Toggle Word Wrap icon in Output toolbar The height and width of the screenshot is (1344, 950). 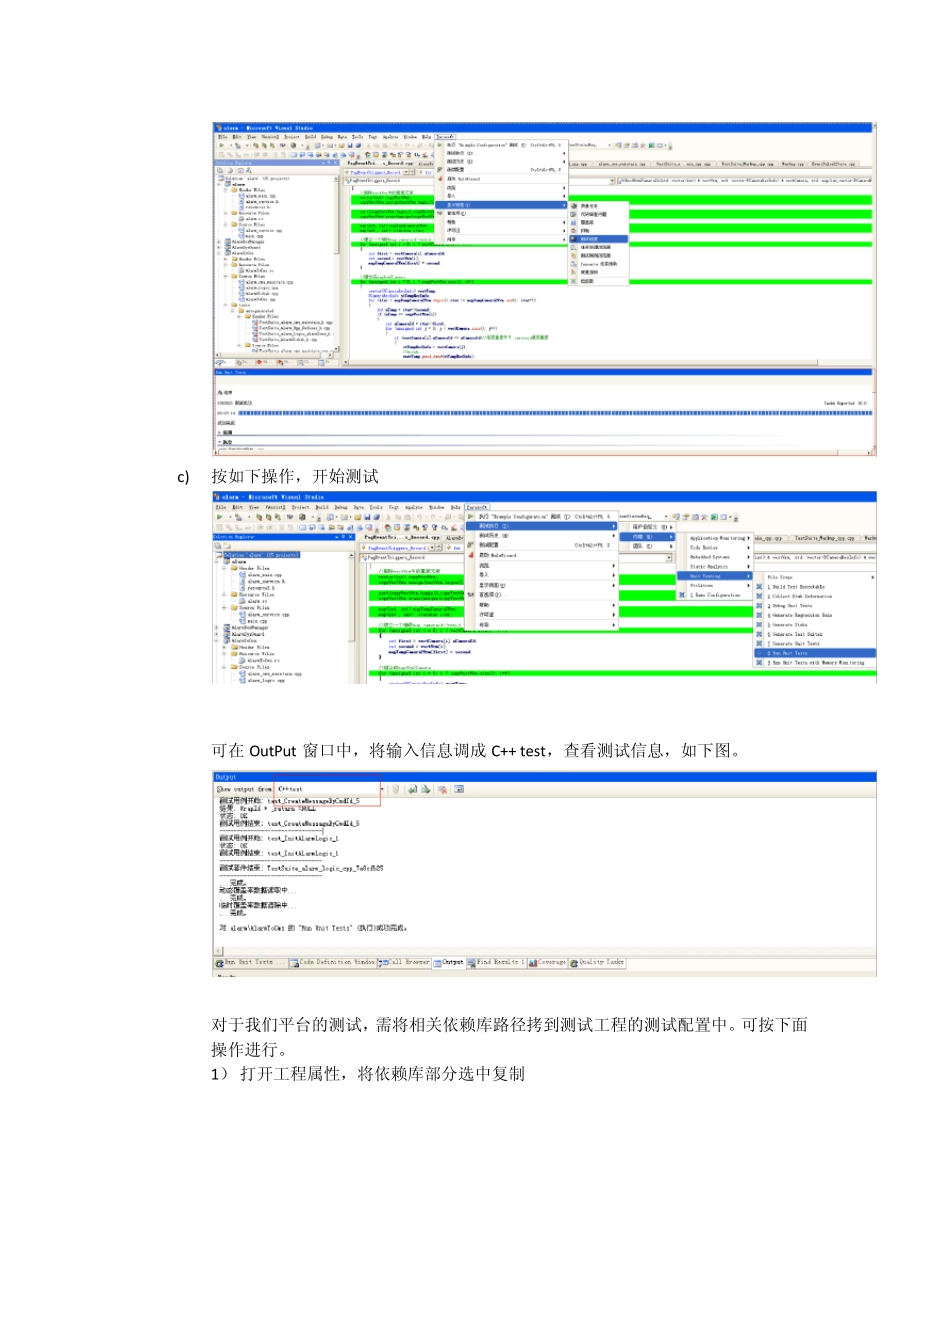pos(459,789)
